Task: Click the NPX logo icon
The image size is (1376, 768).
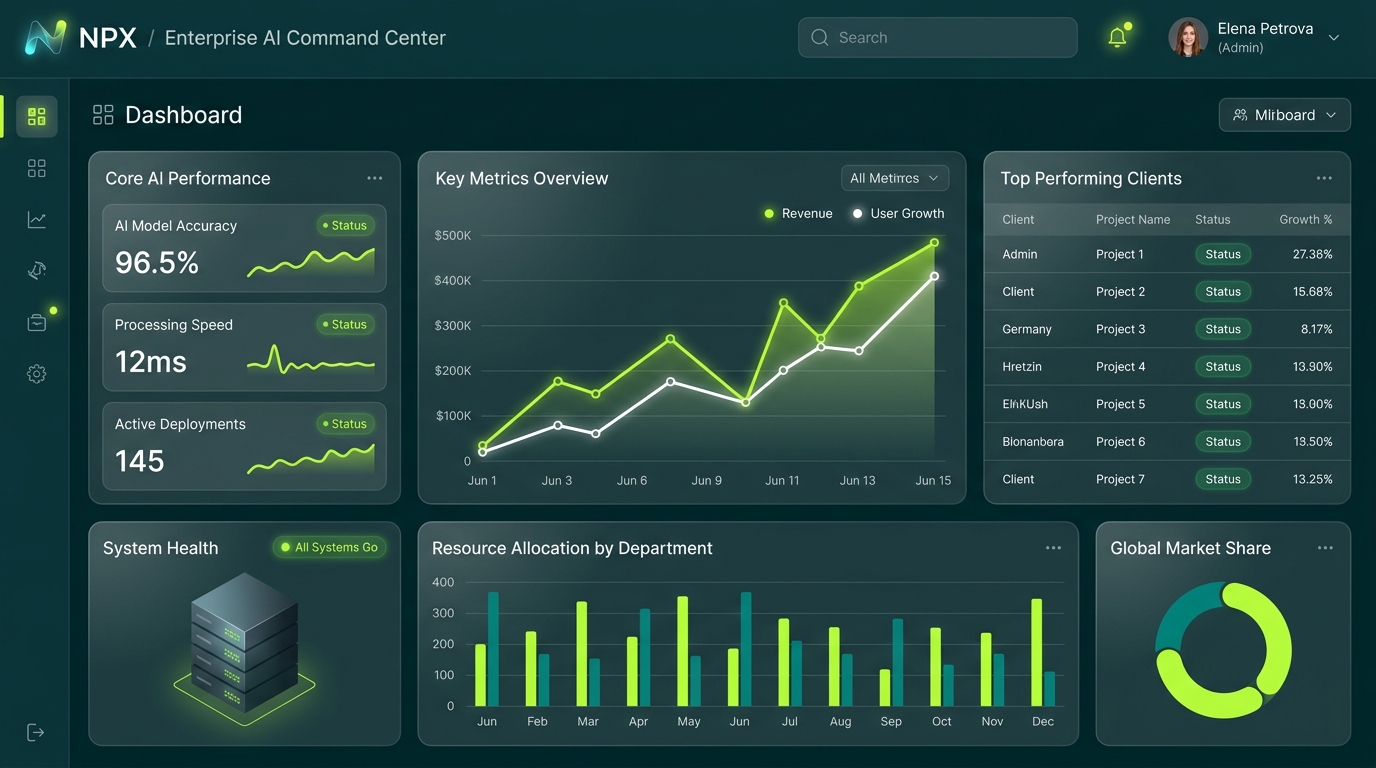Action: coord(45,38)
